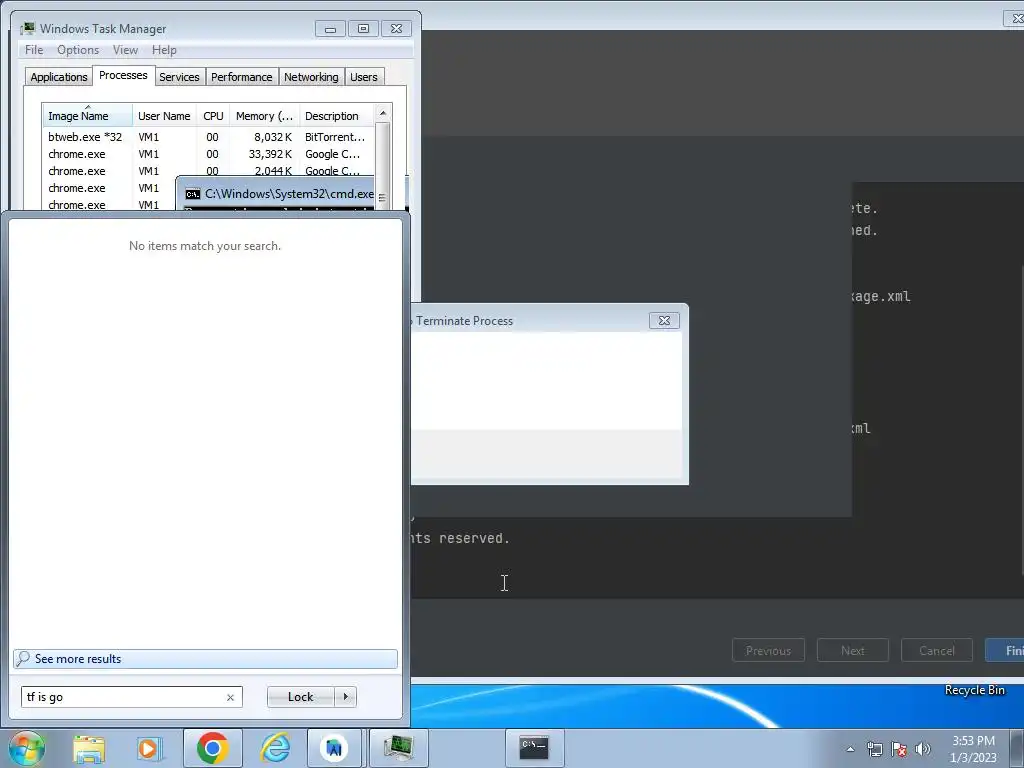Screen dimensions: 1024x768
Task: Switch to the Applications tab
Action: [x=58, y=77]
